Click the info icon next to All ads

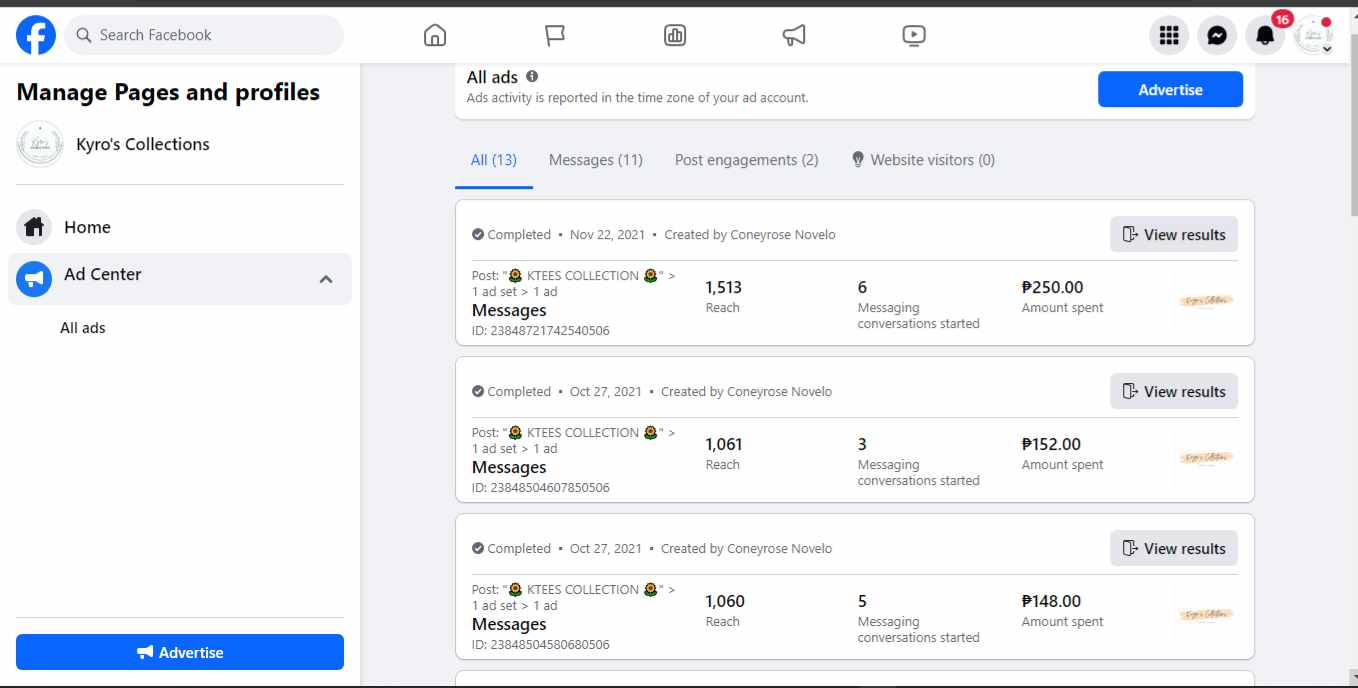532,76
